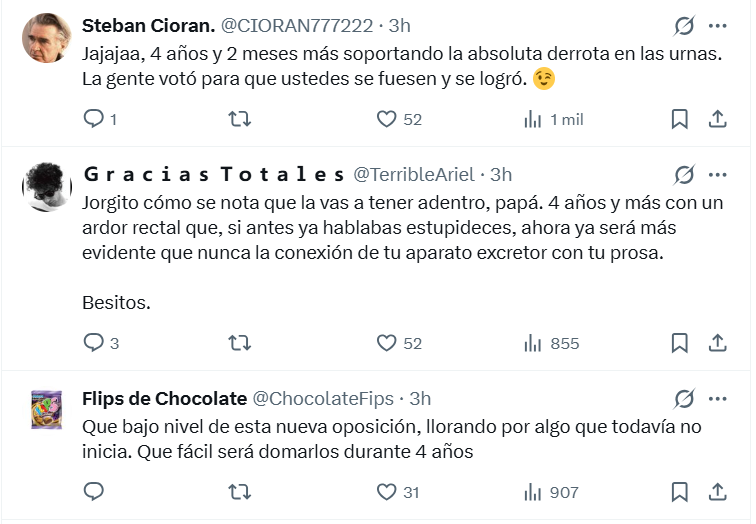Bookmark Steban Cioran's tweet
756x524 pixels.
[680, 119]
